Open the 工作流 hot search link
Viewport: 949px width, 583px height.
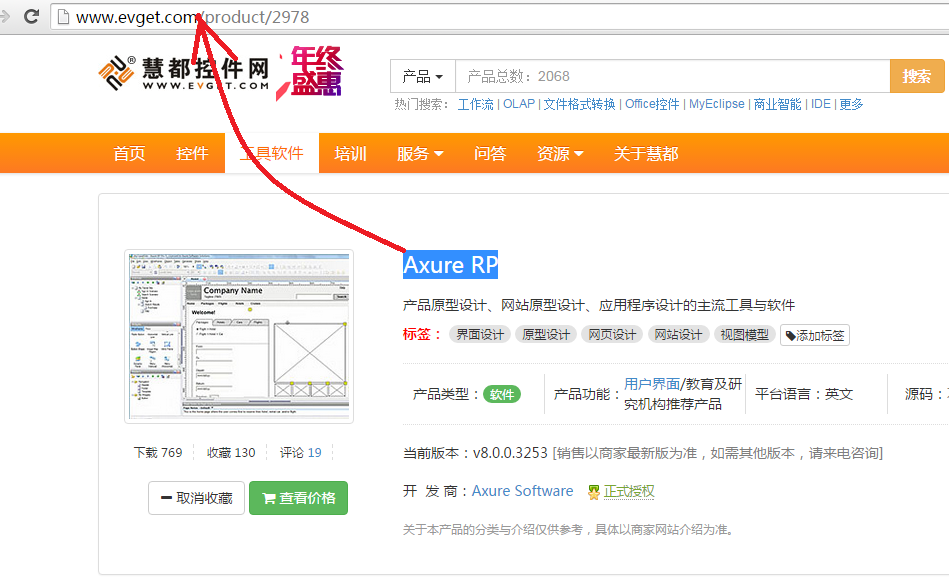(475, 104)
